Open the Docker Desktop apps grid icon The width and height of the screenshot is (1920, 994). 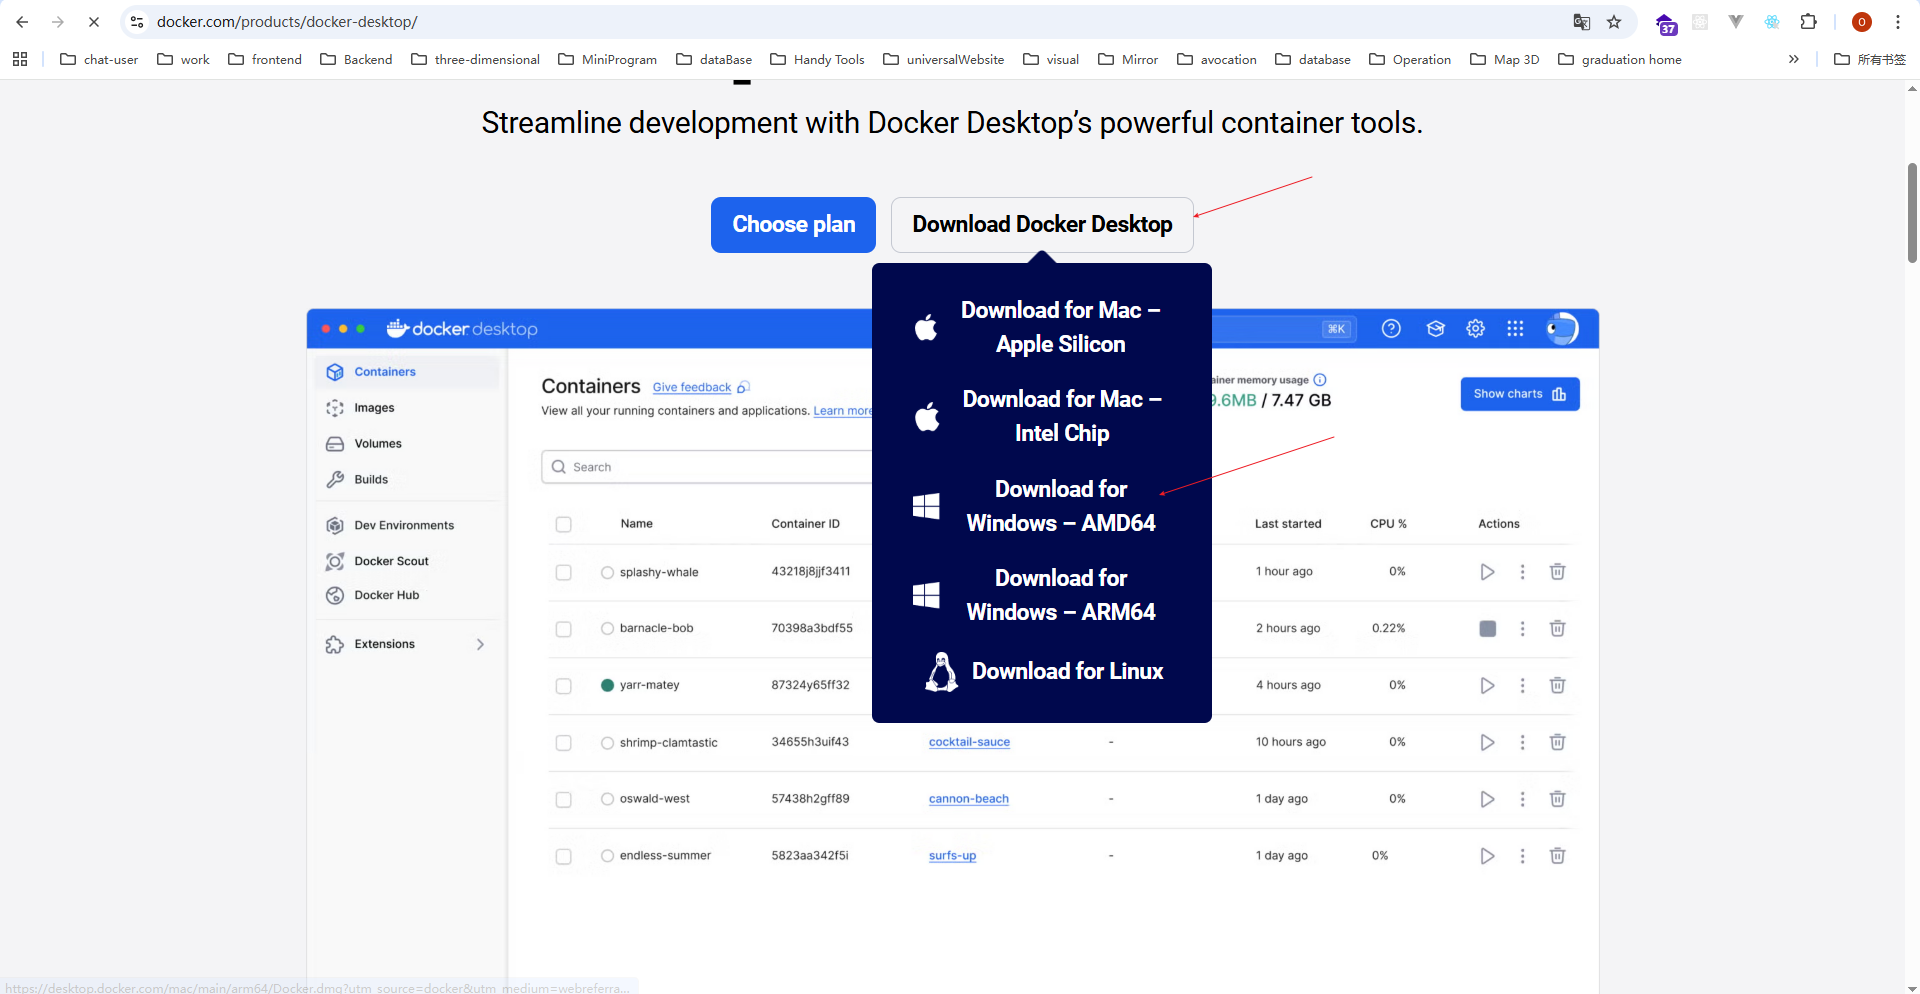(x=1515, y=329)
